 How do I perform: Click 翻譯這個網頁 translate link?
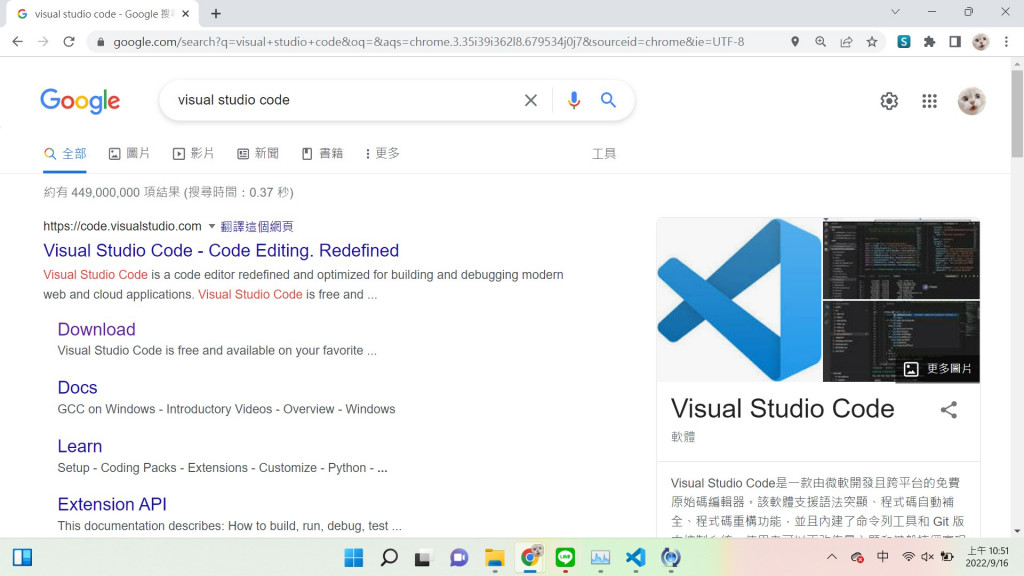[257, 227]
